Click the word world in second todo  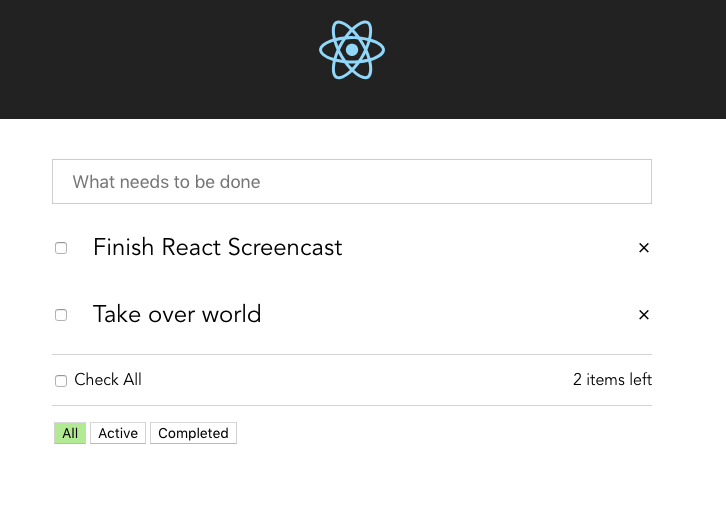click(232, 314)
